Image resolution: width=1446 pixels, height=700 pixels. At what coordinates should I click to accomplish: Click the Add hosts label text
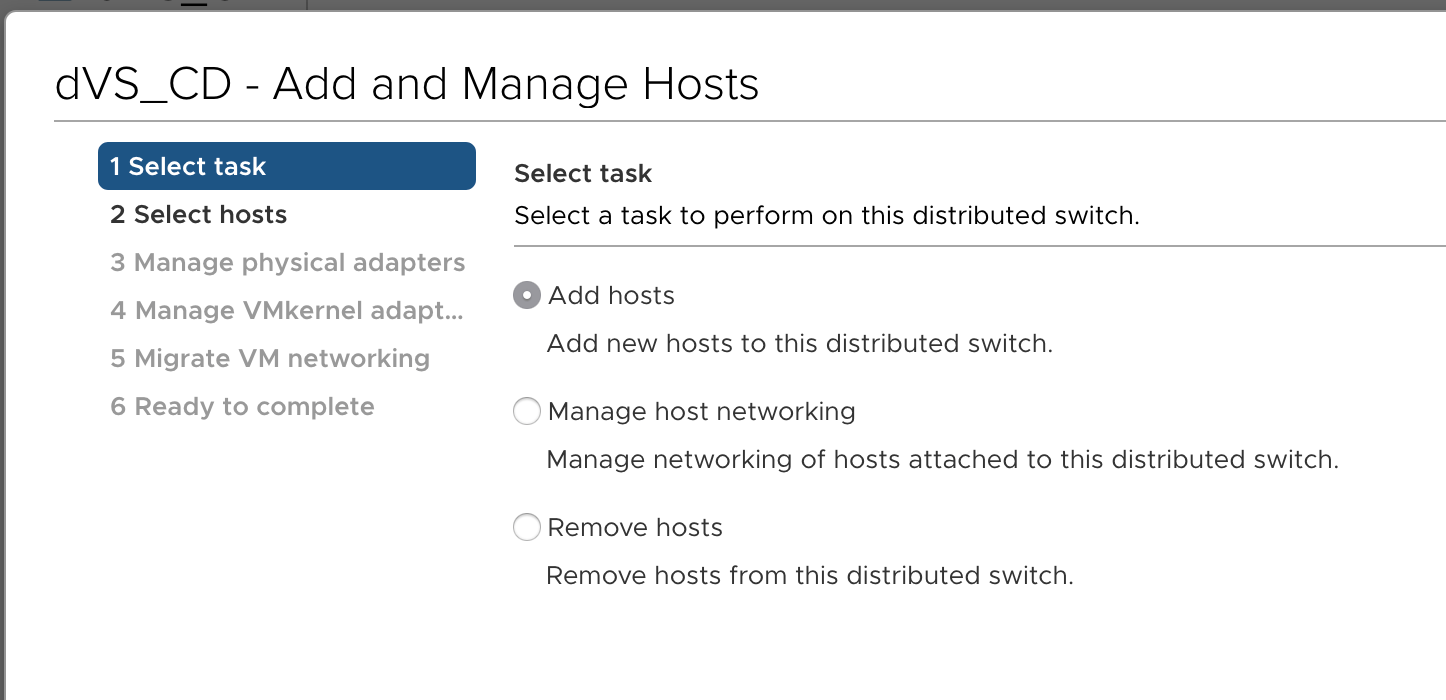coord(611,296)
